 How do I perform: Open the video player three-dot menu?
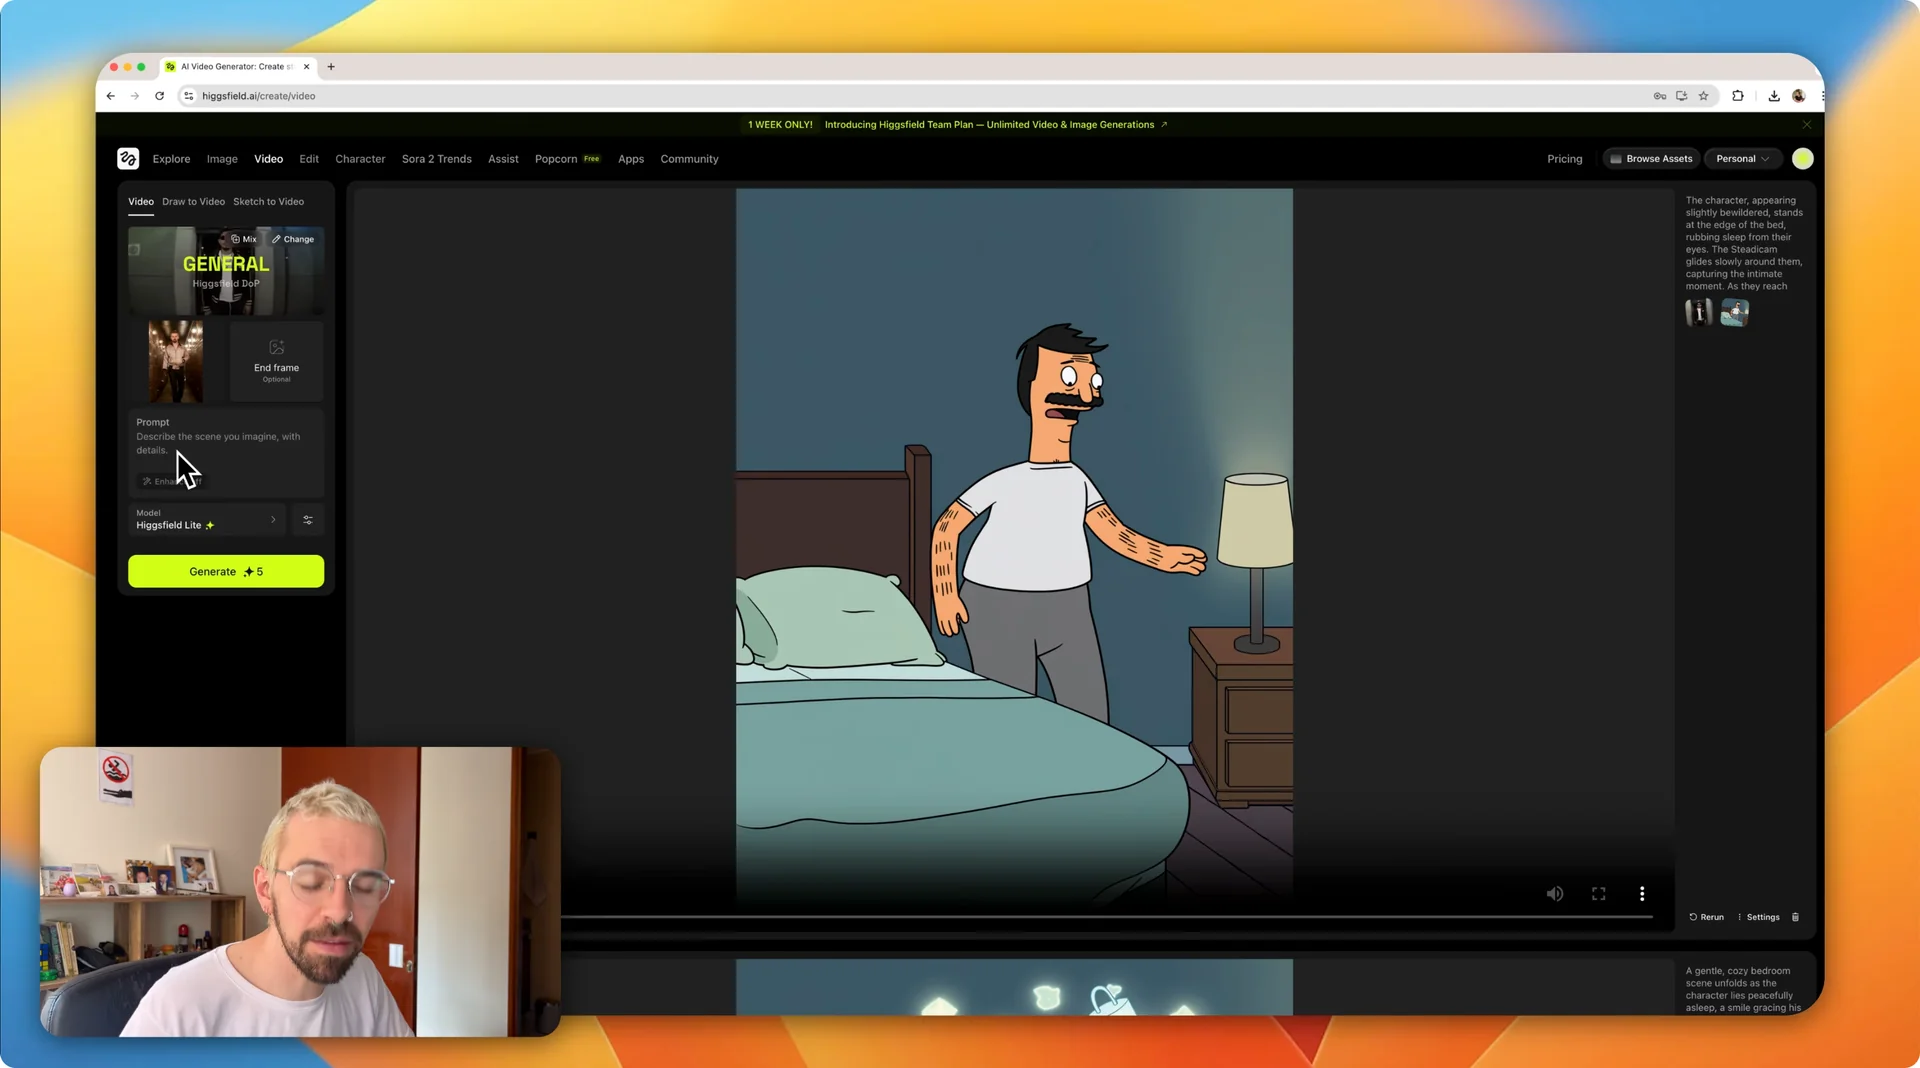(x=1642, y=894)
